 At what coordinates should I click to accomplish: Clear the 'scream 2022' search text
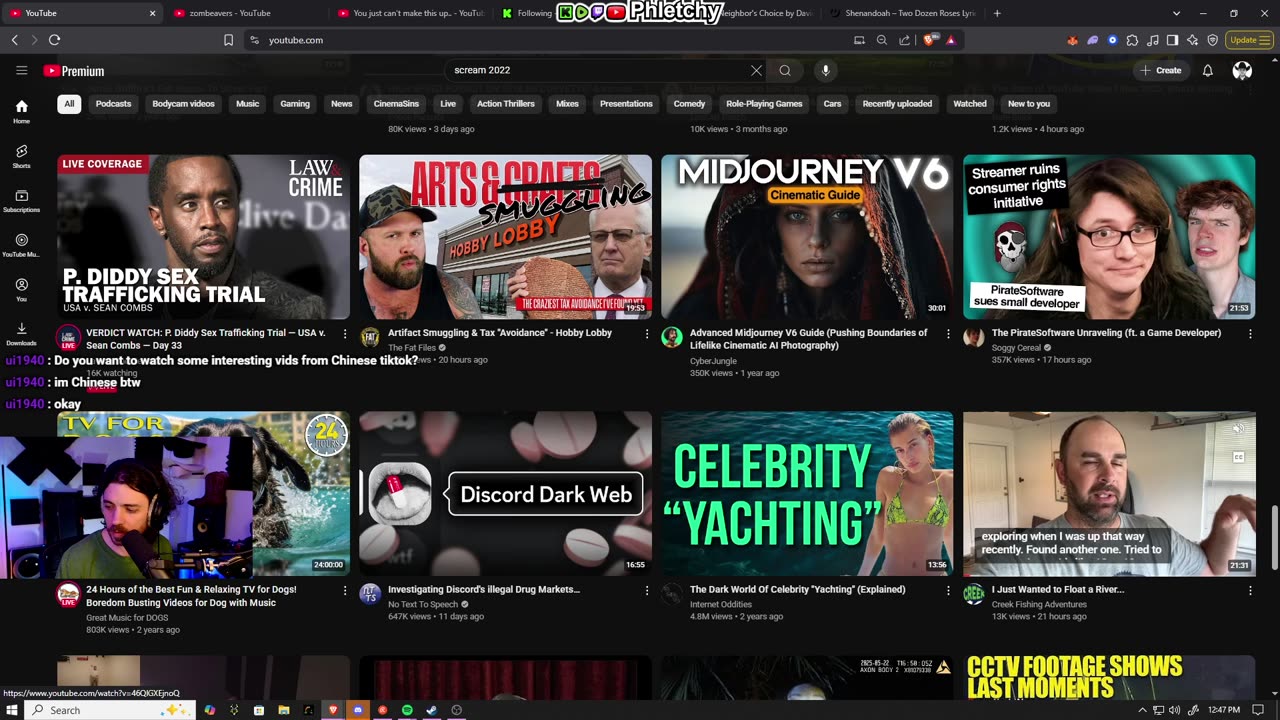pos(756,70)
